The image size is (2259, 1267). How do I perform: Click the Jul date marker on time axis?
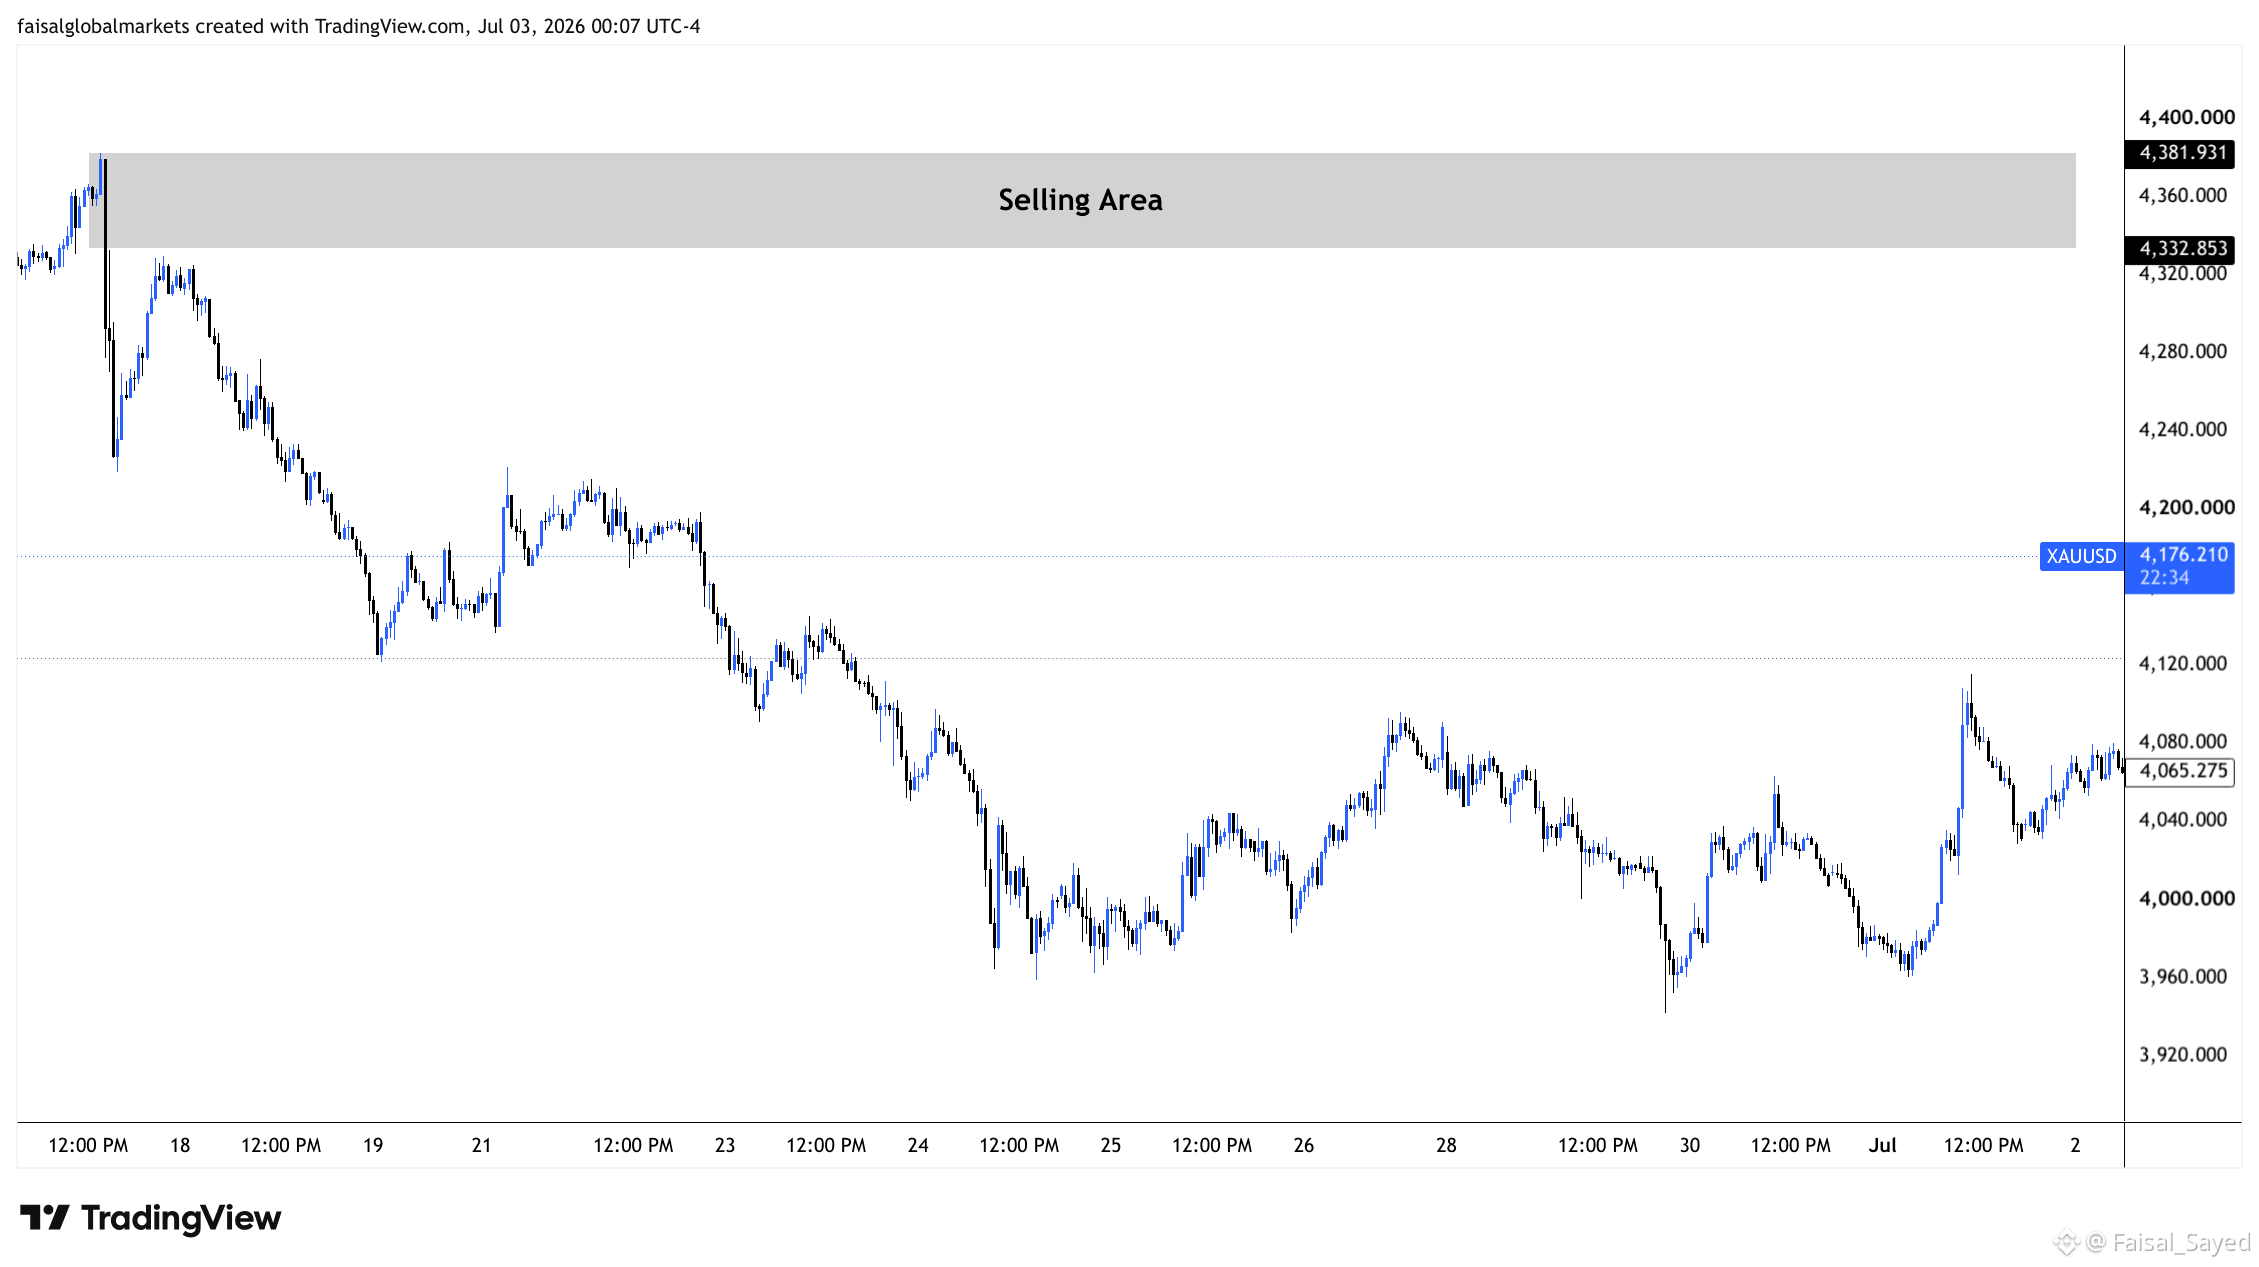click(1882, 1145)
